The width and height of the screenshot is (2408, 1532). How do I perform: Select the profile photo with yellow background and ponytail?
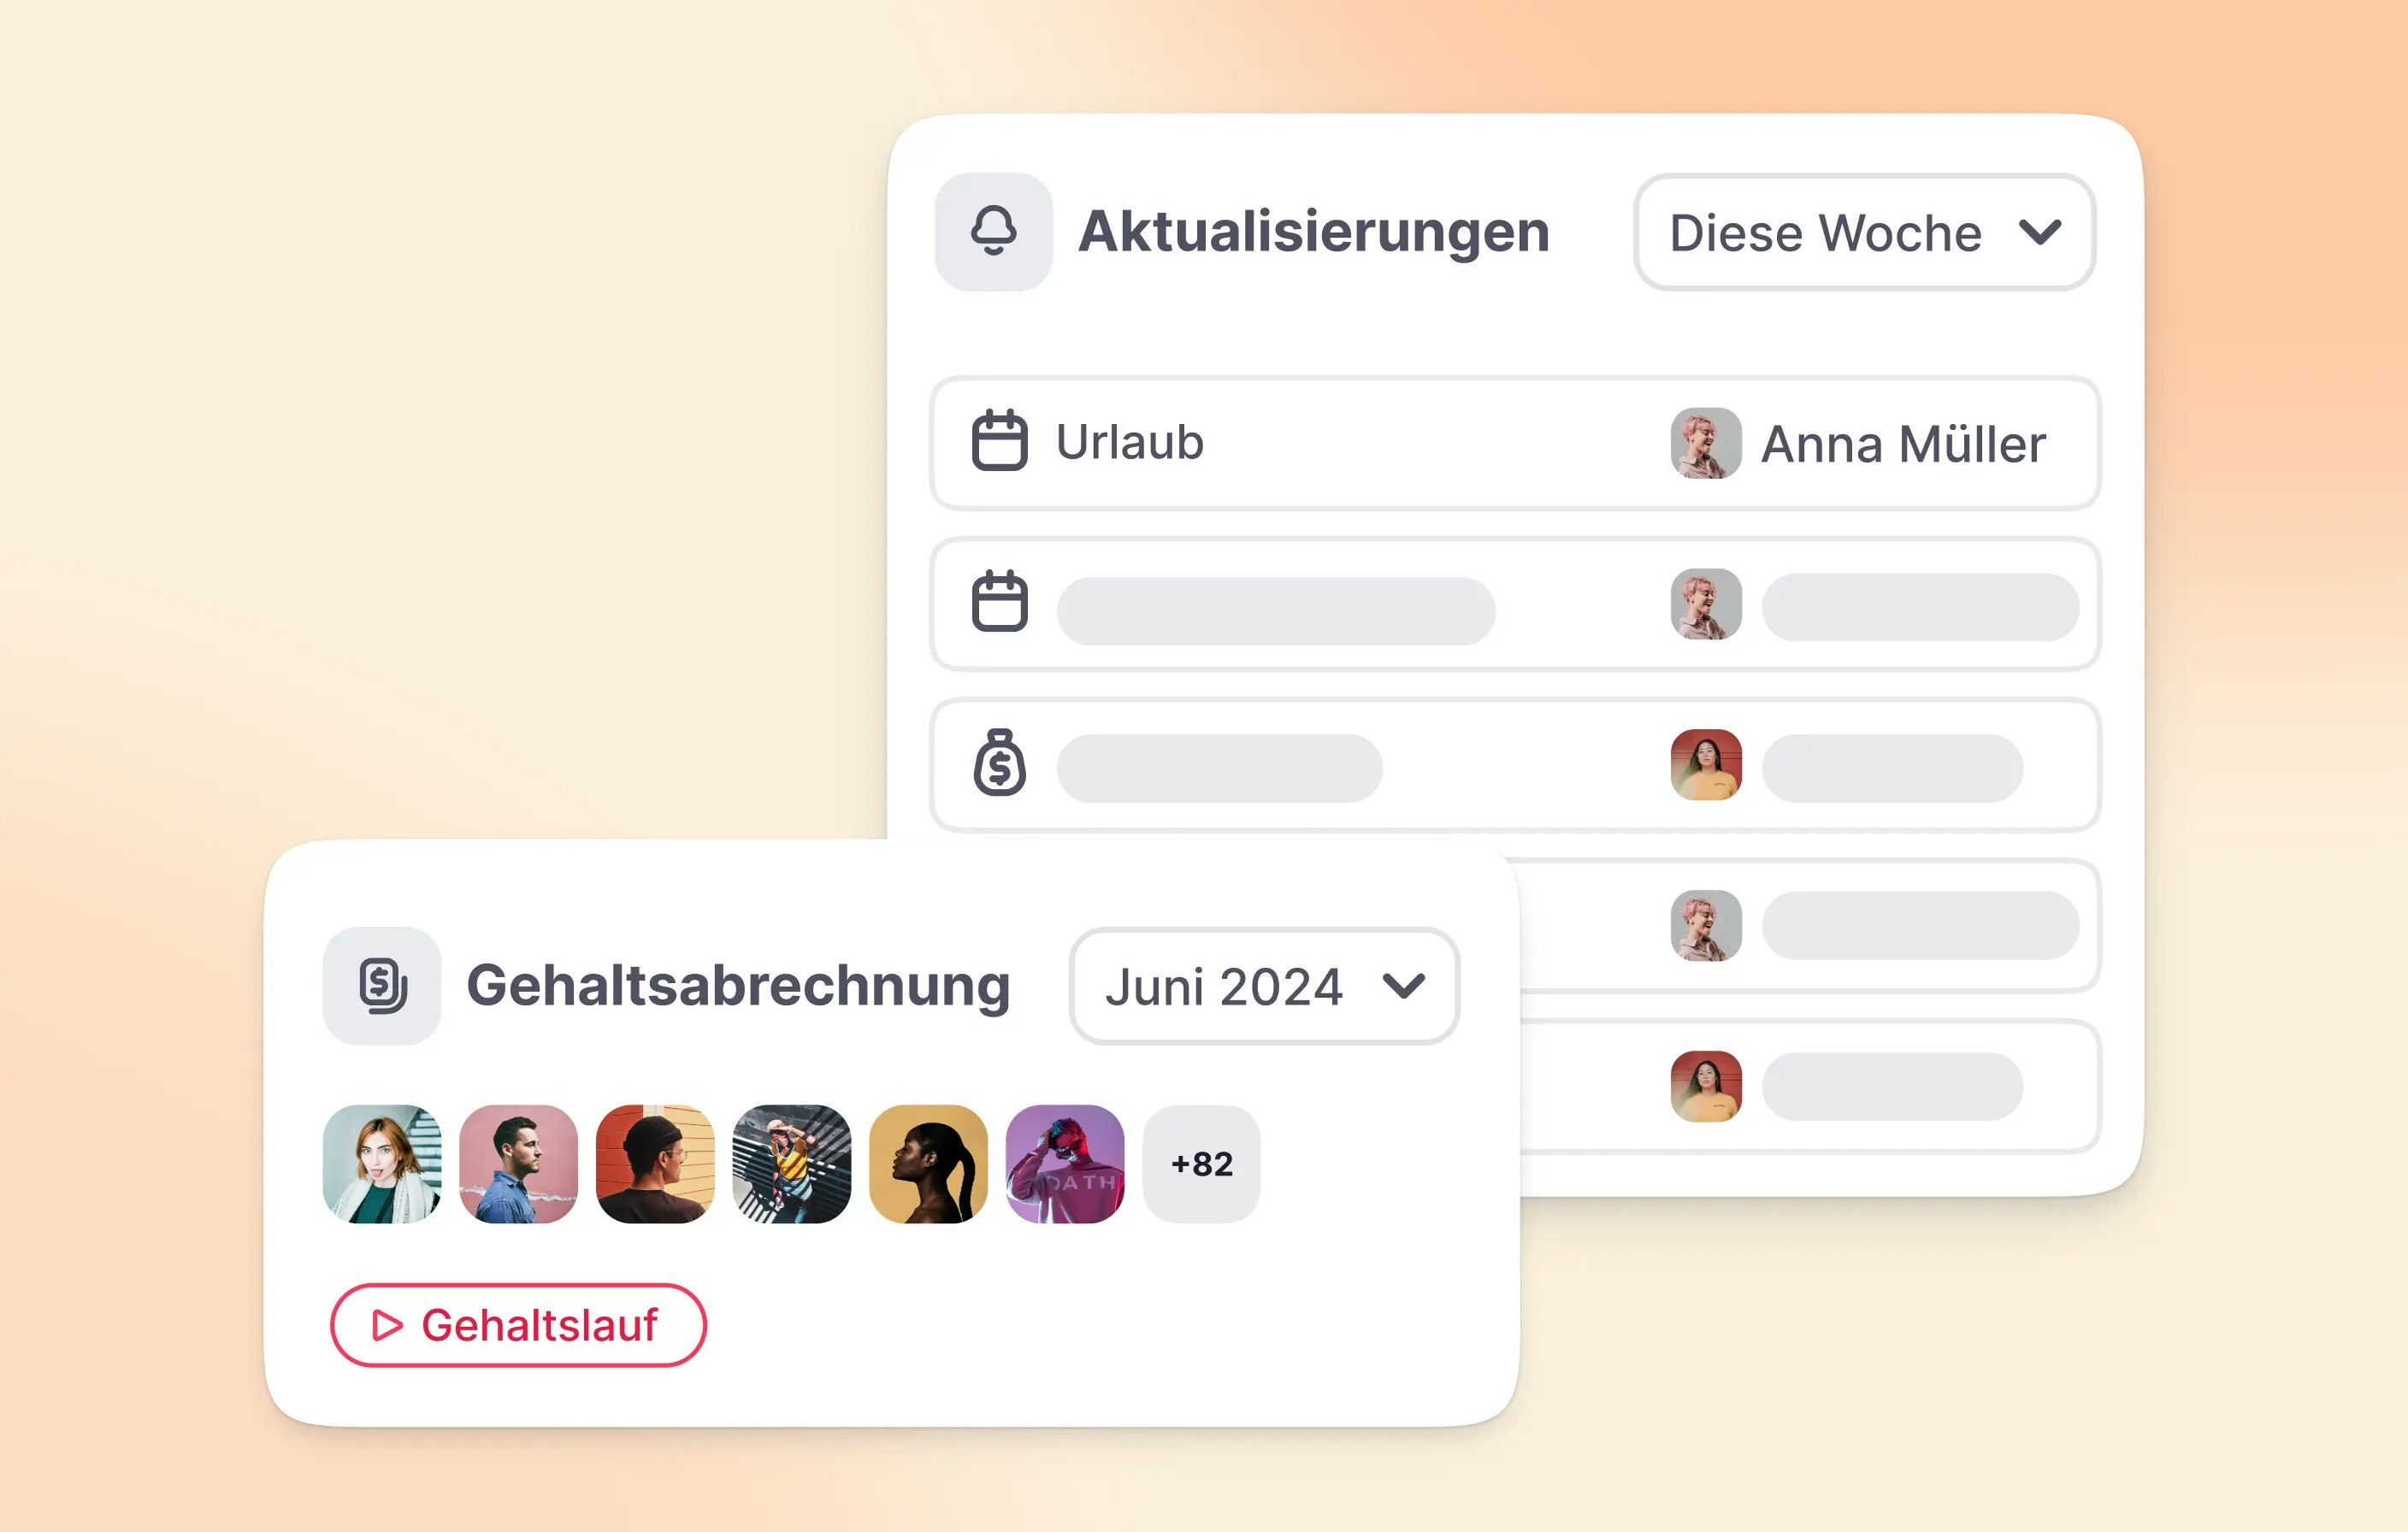pos(928,1164)
